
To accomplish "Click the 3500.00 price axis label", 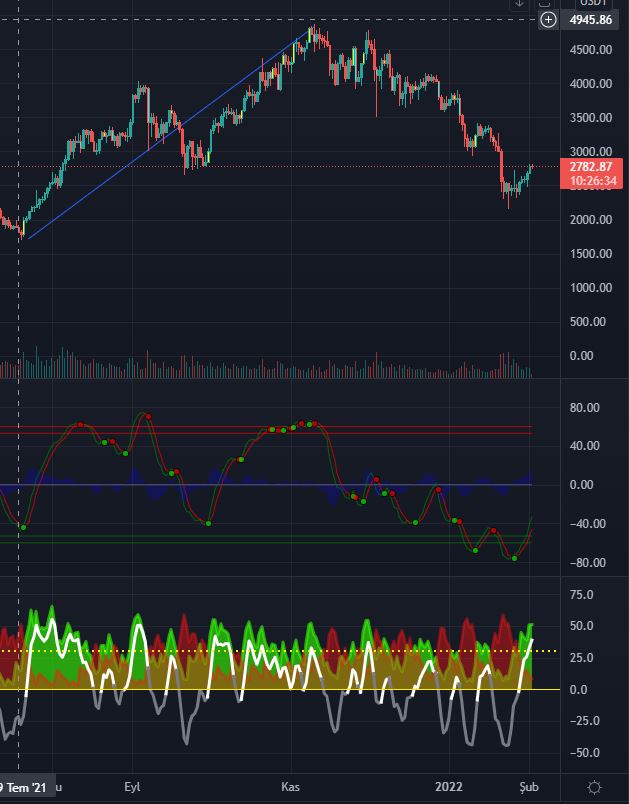I will click(x=591, y=117).
